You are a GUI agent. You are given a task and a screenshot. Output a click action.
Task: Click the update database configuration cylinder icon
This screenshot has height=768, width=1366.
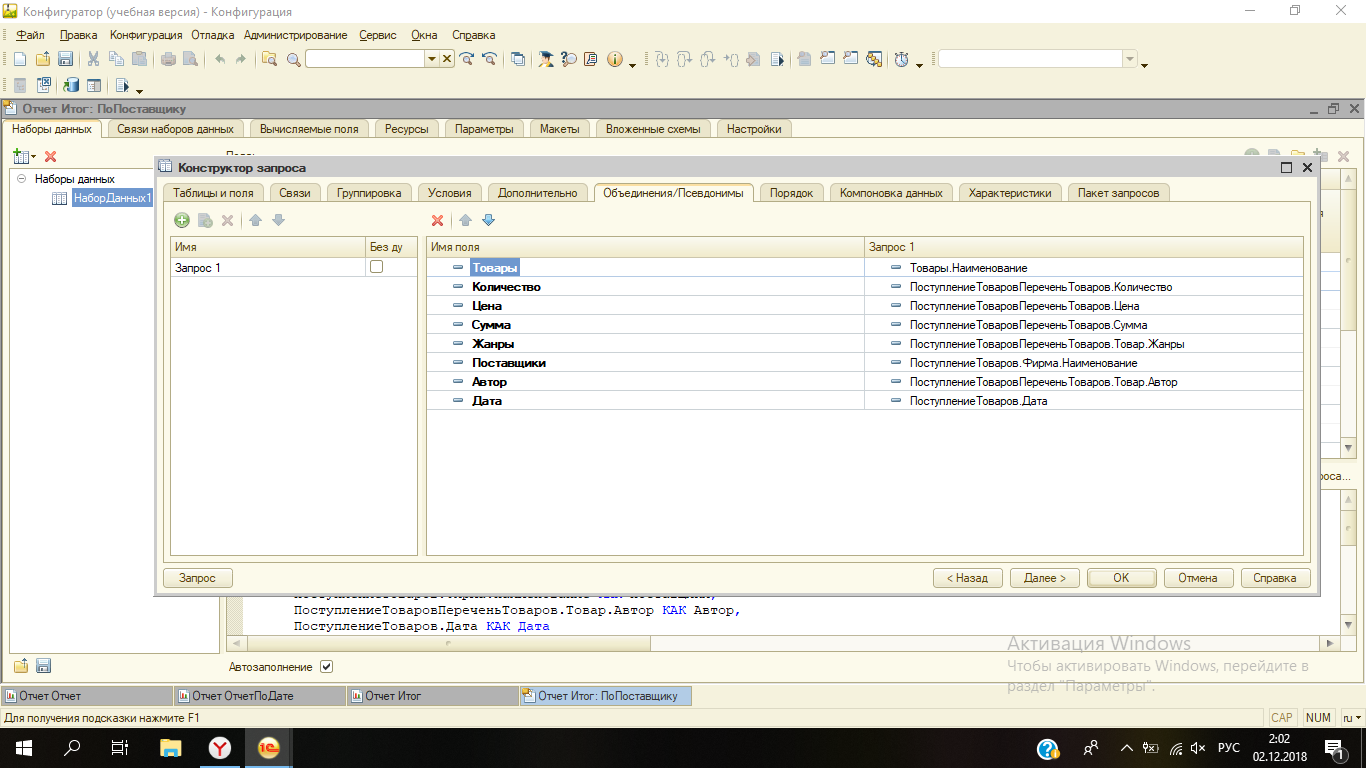(x=71, y=86)
